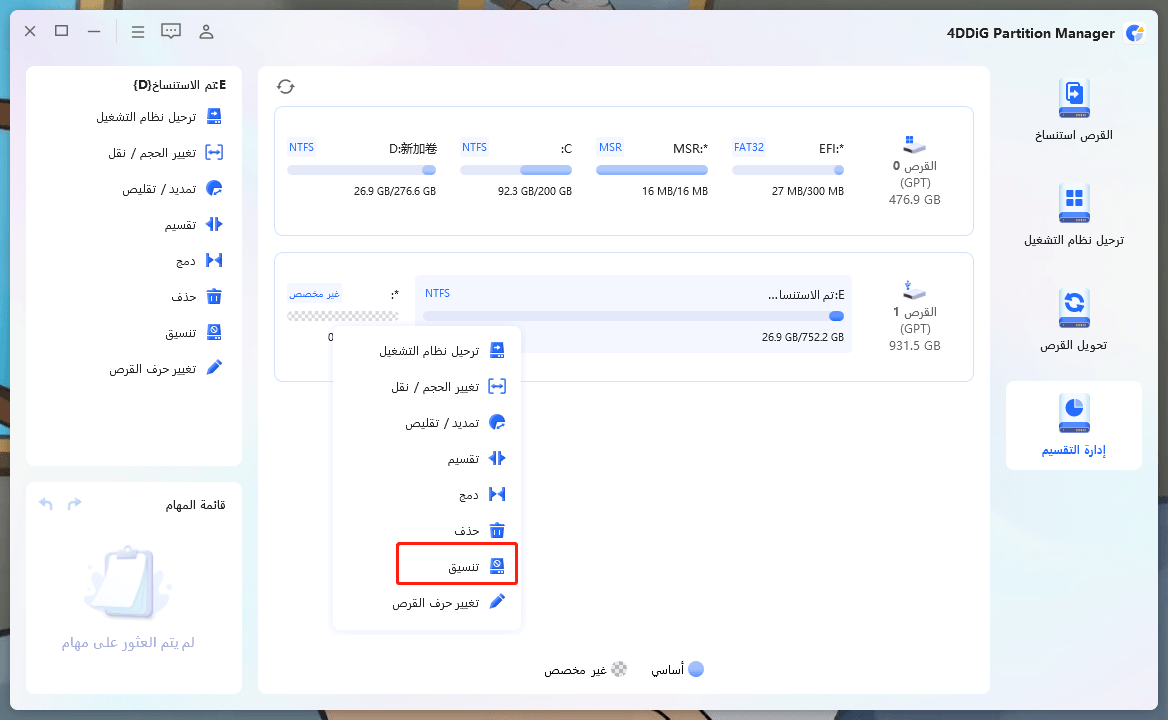The height and width of the screenshot is (720, 1168).
Task: Click the Delete (حذف) trash icon
Action: click(212, 296)
